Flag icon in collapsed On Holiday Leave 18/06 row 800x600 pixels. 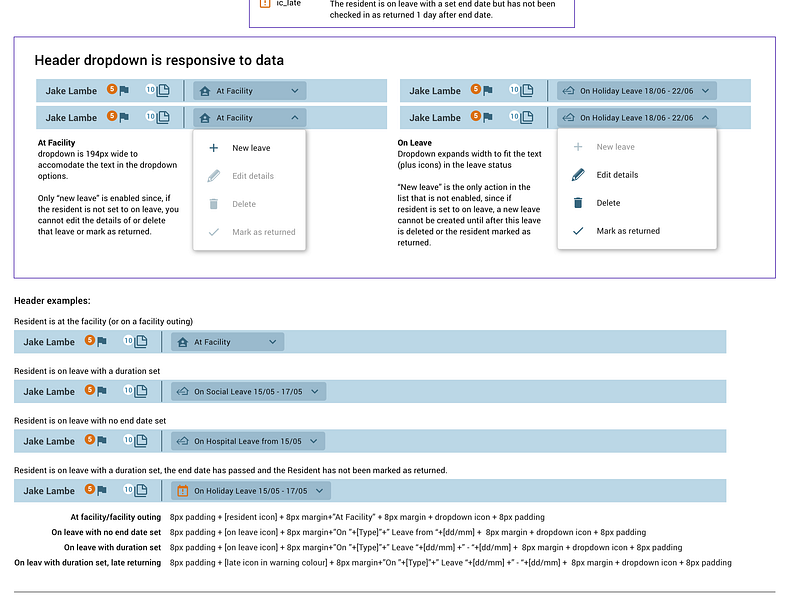(x=488, y=90)
